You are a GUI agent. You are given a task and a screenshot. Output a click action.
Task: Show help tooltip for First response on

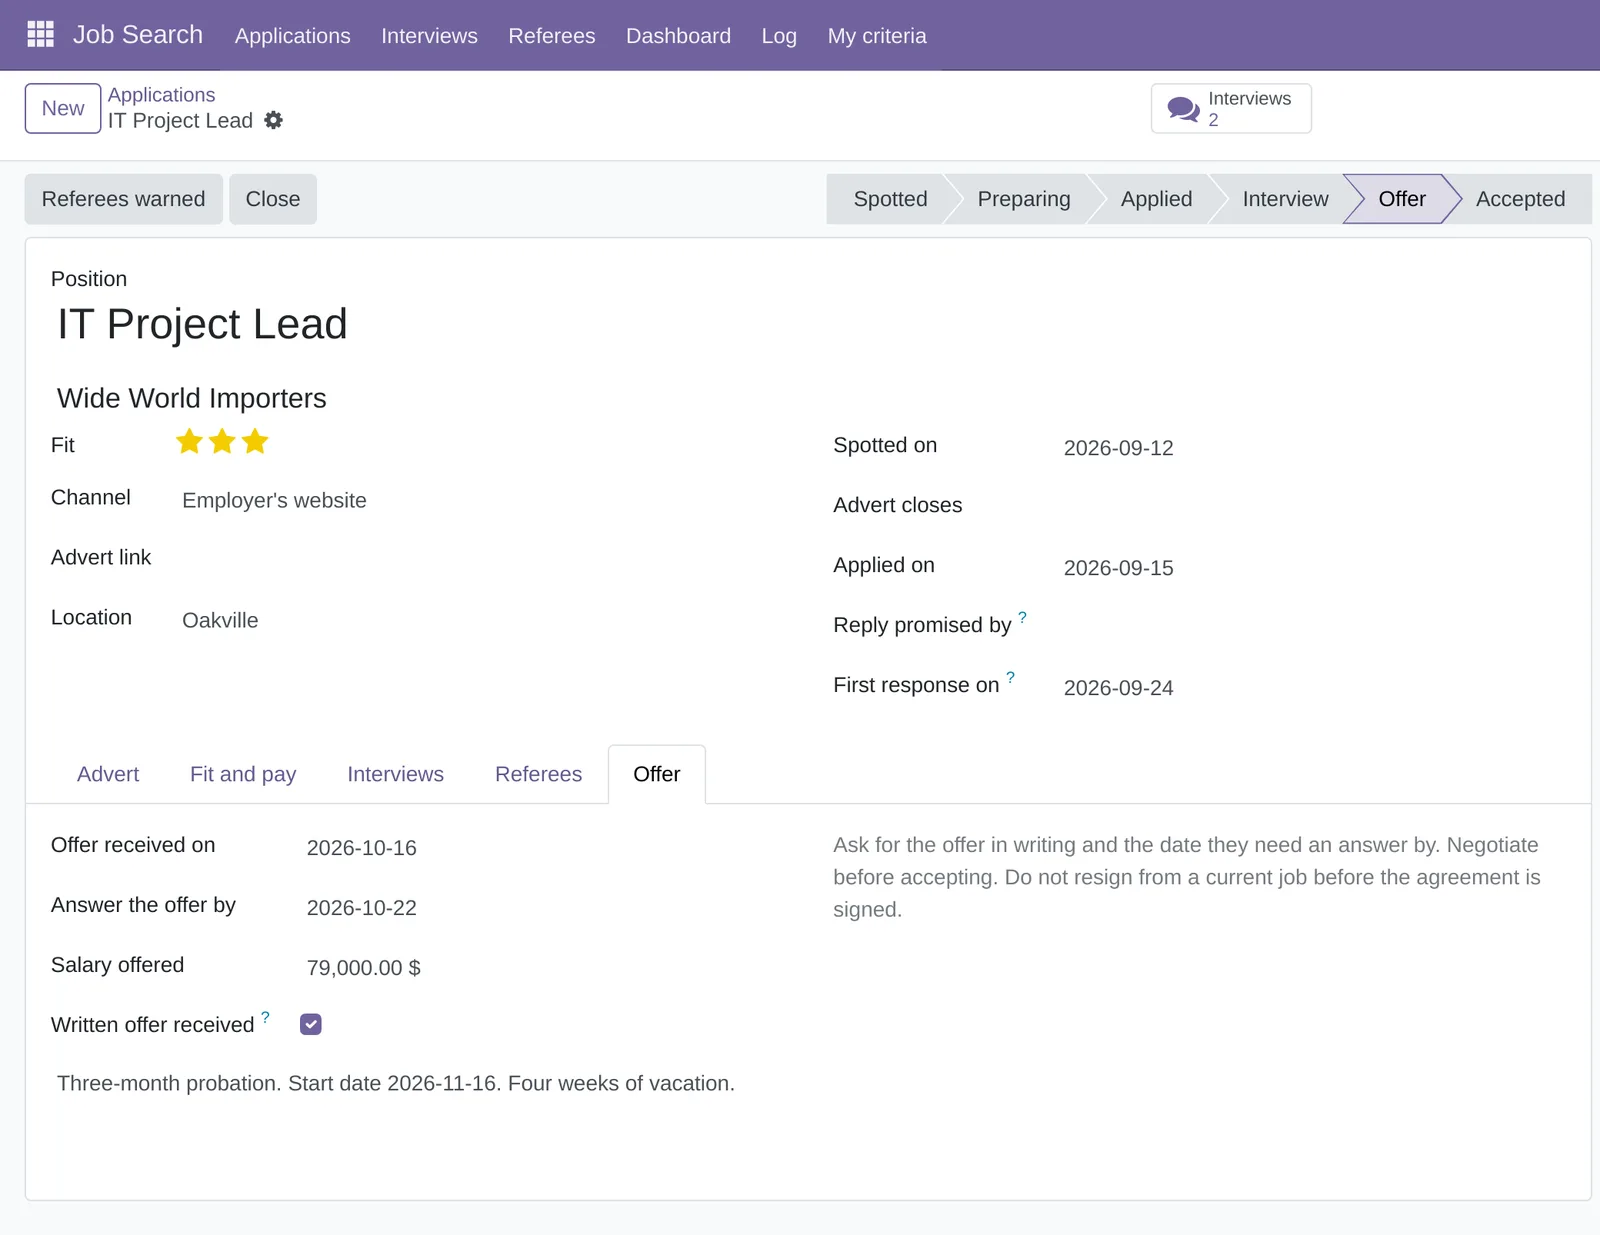pyautogui.click(x=1010, y=677)
